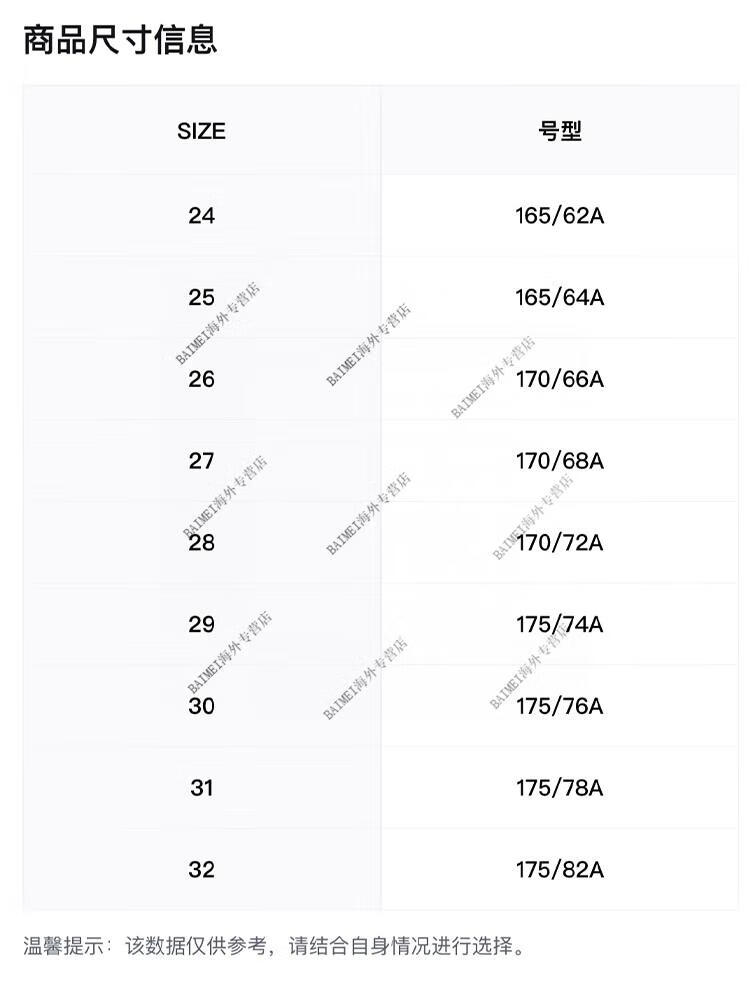
Task: Select size 31 row
Action: [381, 788]
